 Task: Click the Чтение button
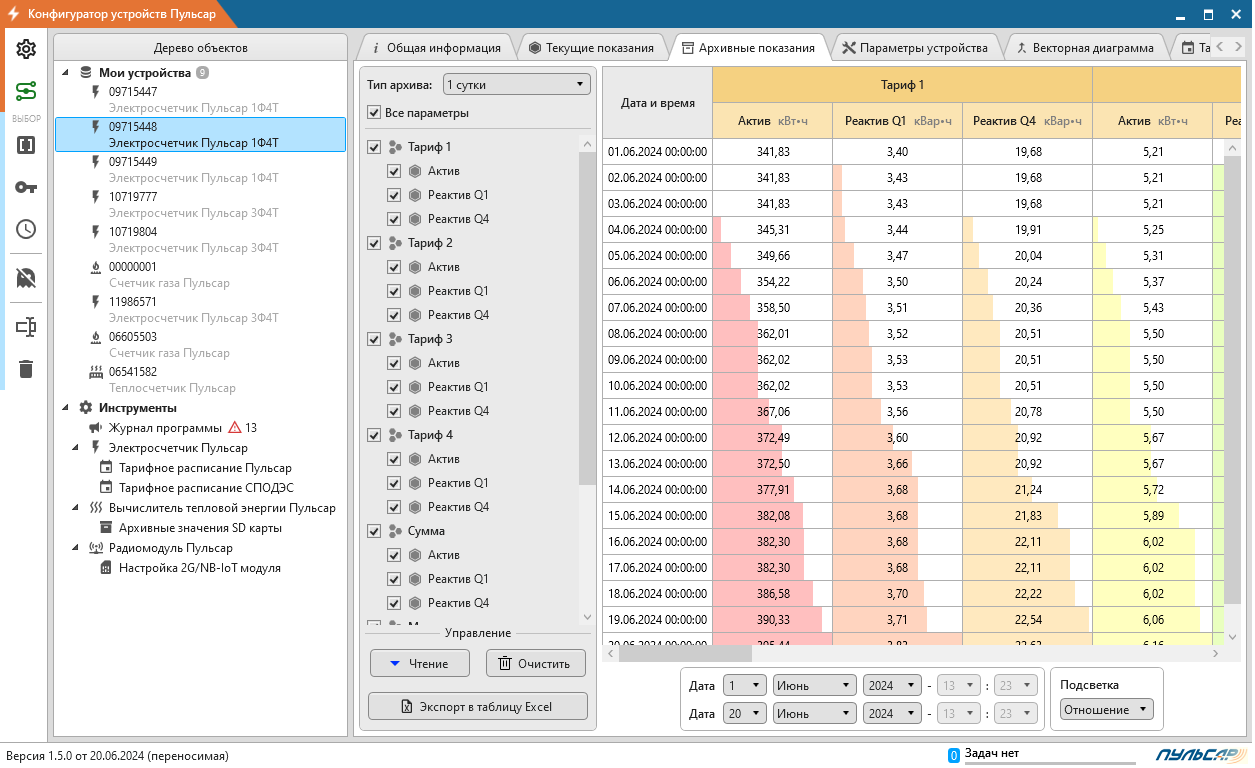pyautogui.click(x=421, y=663)
